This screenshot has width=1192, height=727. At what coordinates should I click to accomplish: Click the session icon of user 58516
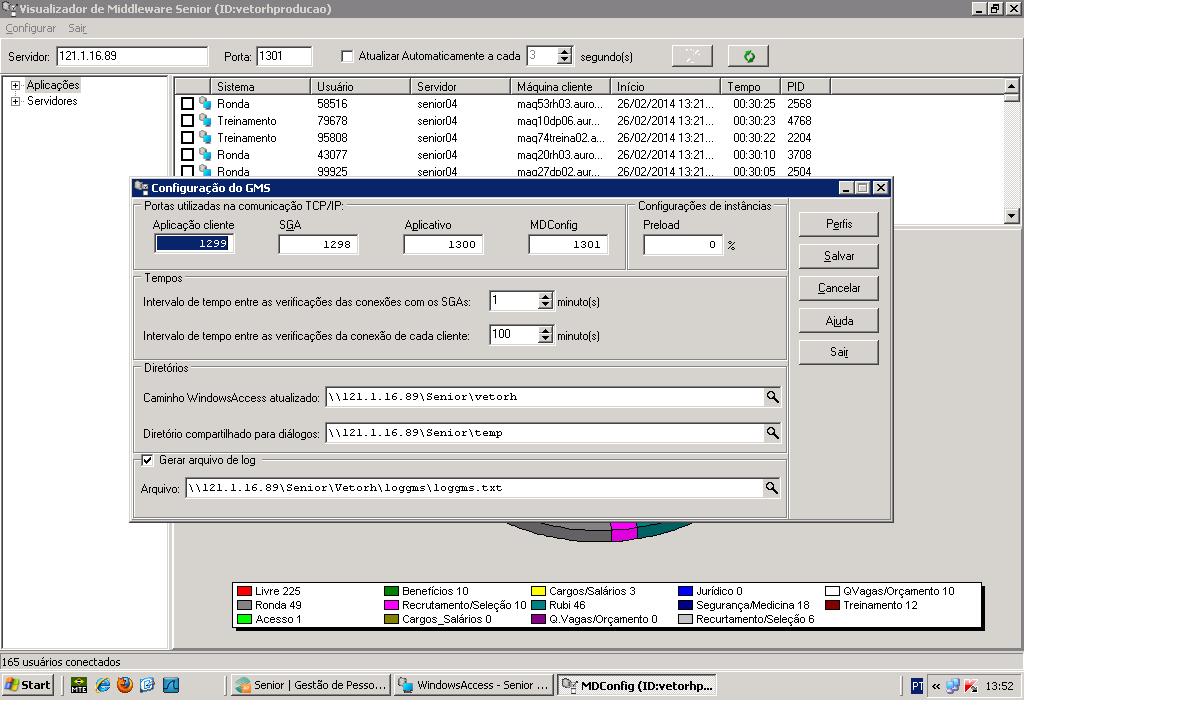[x=205, y=103]
